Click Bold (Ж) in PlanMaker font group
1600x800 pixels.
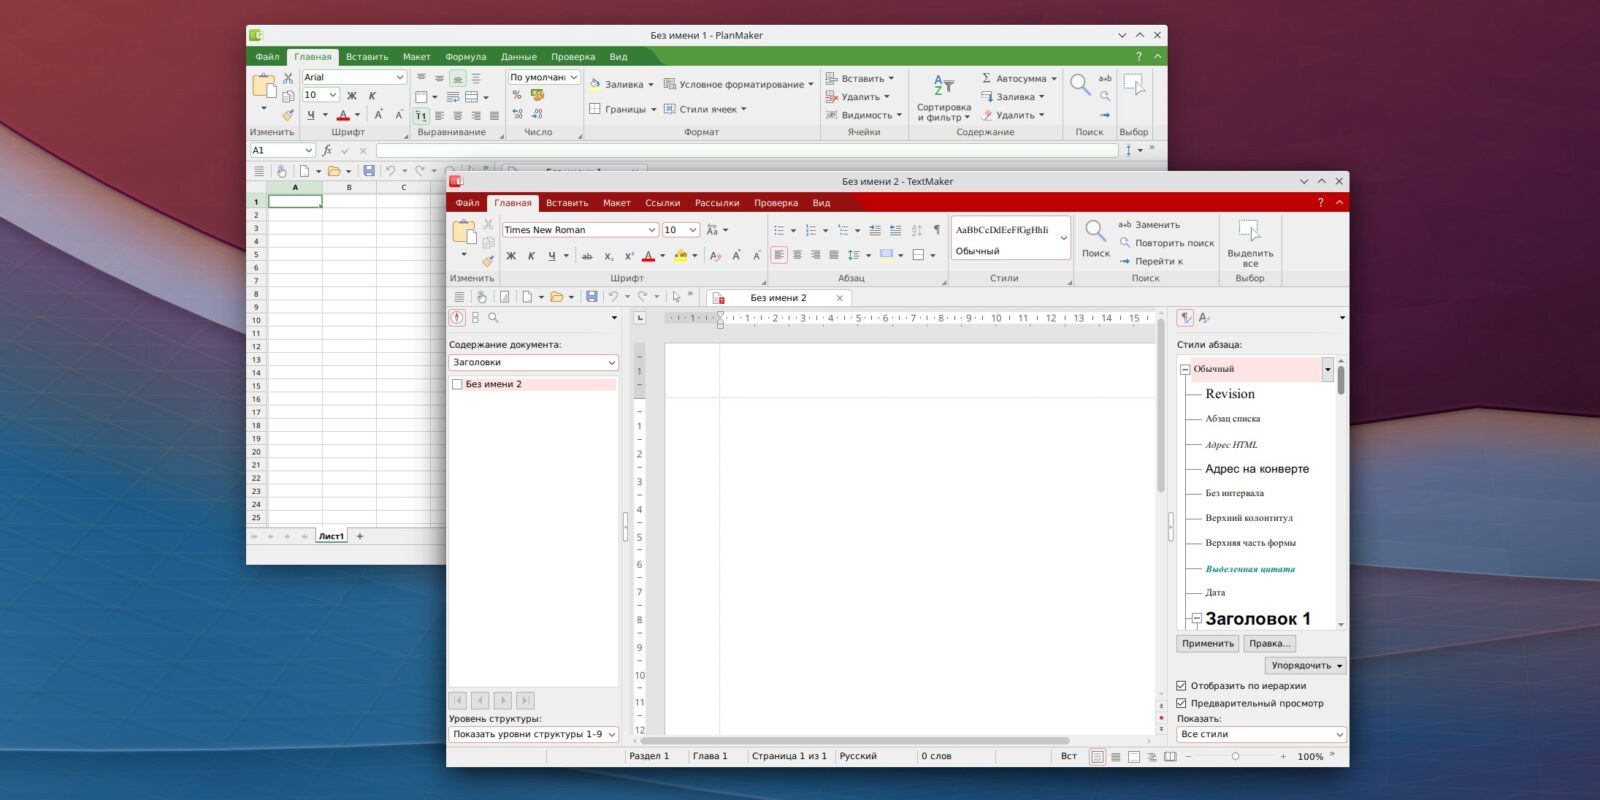tap(351, 96)
